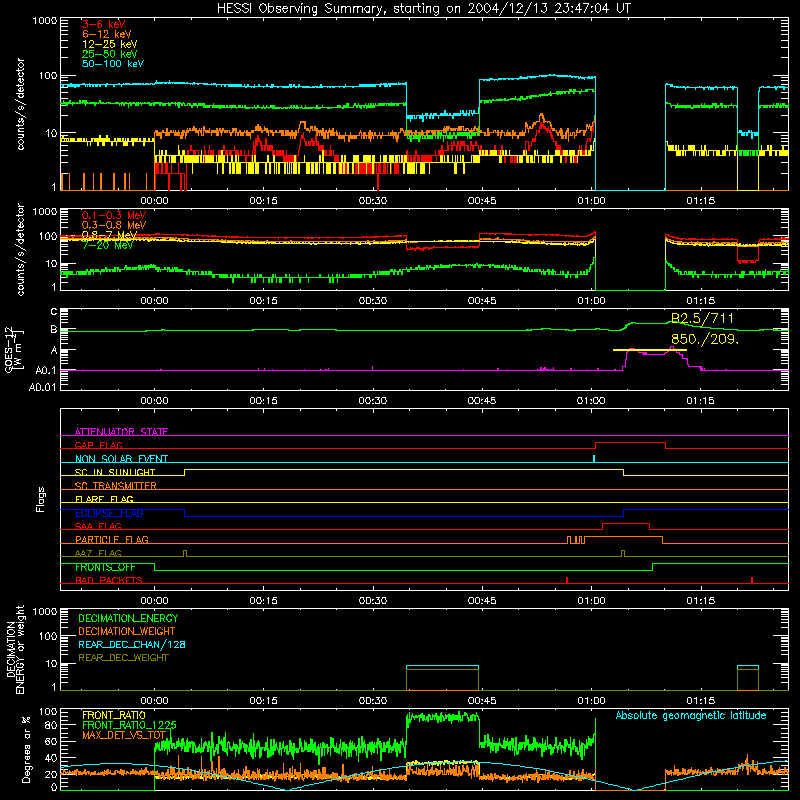The width and height of the screenshot is (800, 800).
Task: Select the SC_IN_SUNLIGHT flag label
Action: (115, 472)
